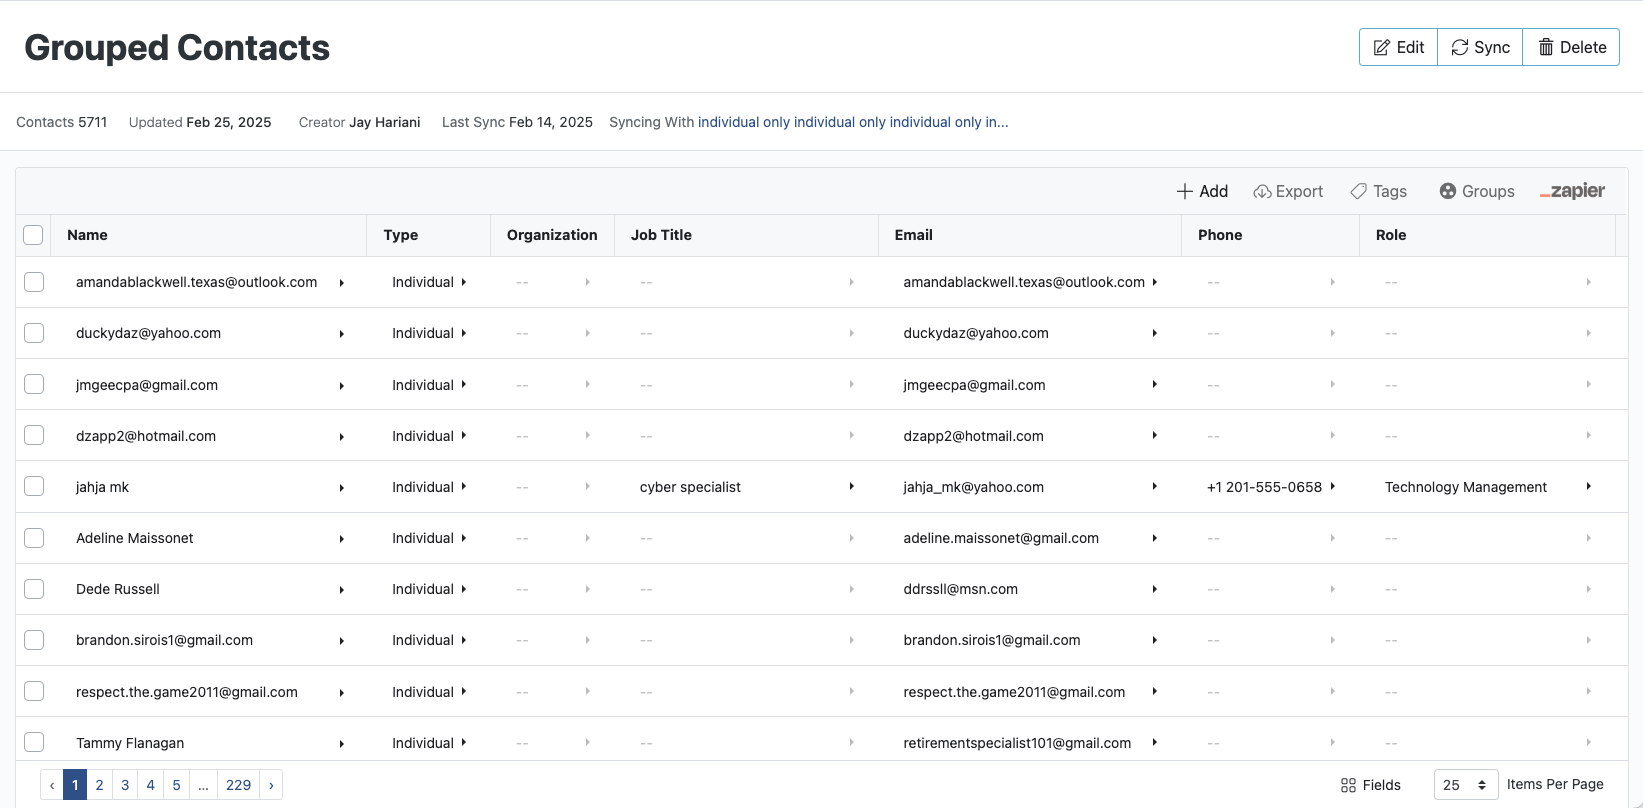Screen dimensions: 1643x808
Task: Check the box for amandablackwell.texas@outlook.com row
Action: 34,282
